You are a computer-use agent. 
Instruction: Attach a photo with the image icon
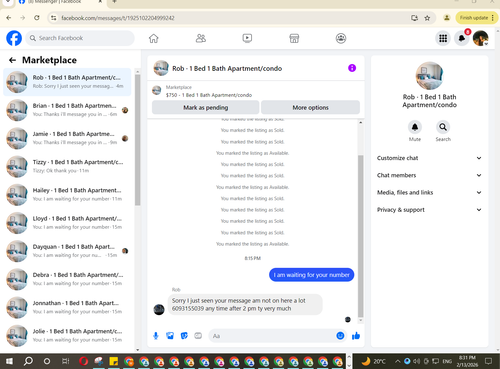pos(170,336)
